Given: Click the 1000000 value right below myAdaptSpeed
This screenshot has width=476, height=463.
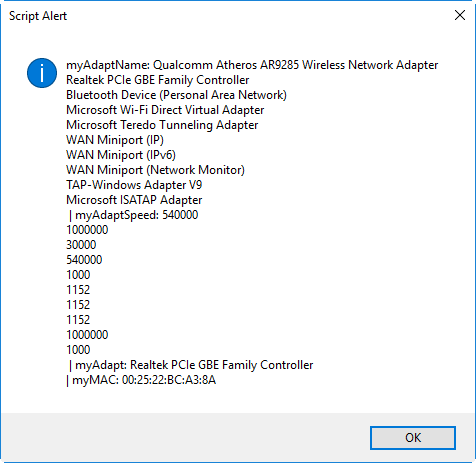Looking at the screenshot, I should 87,230.
